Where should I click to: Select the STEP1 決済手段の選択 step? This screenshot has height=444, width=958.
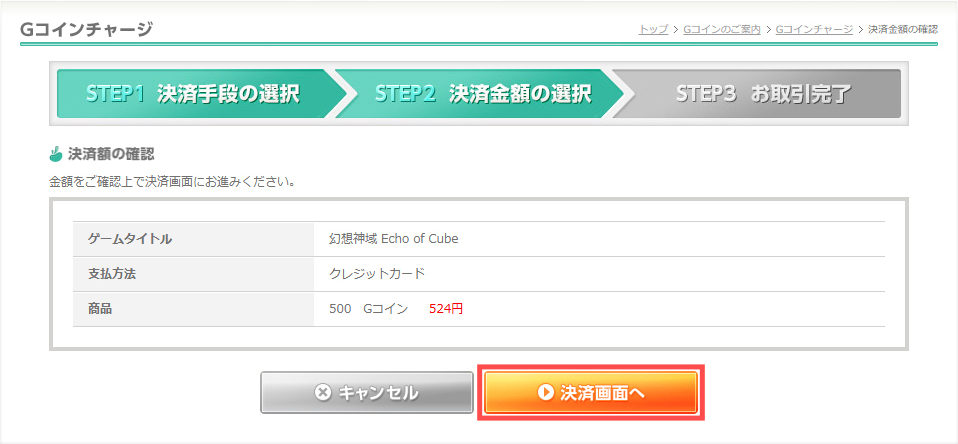click(x=193, y=95)
